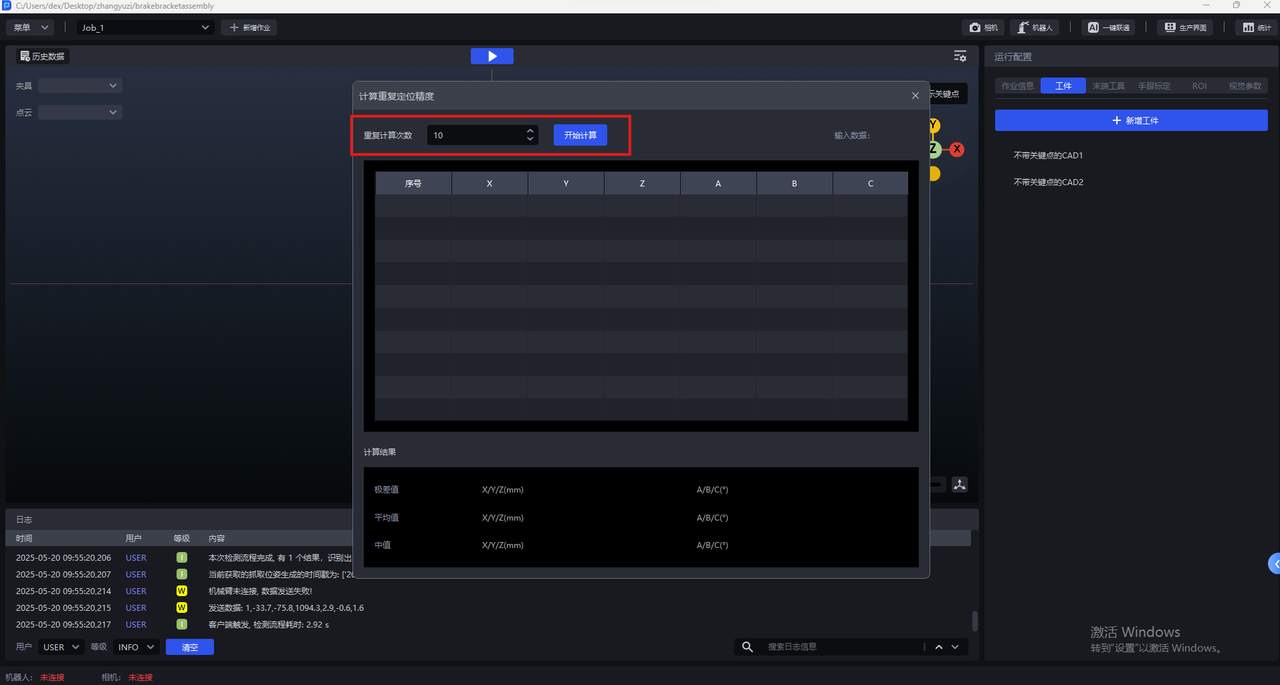This screenshot has width=1280, height=685.
Task: Open the Job_1 job selector dropdown
Action: pos(146,28)
